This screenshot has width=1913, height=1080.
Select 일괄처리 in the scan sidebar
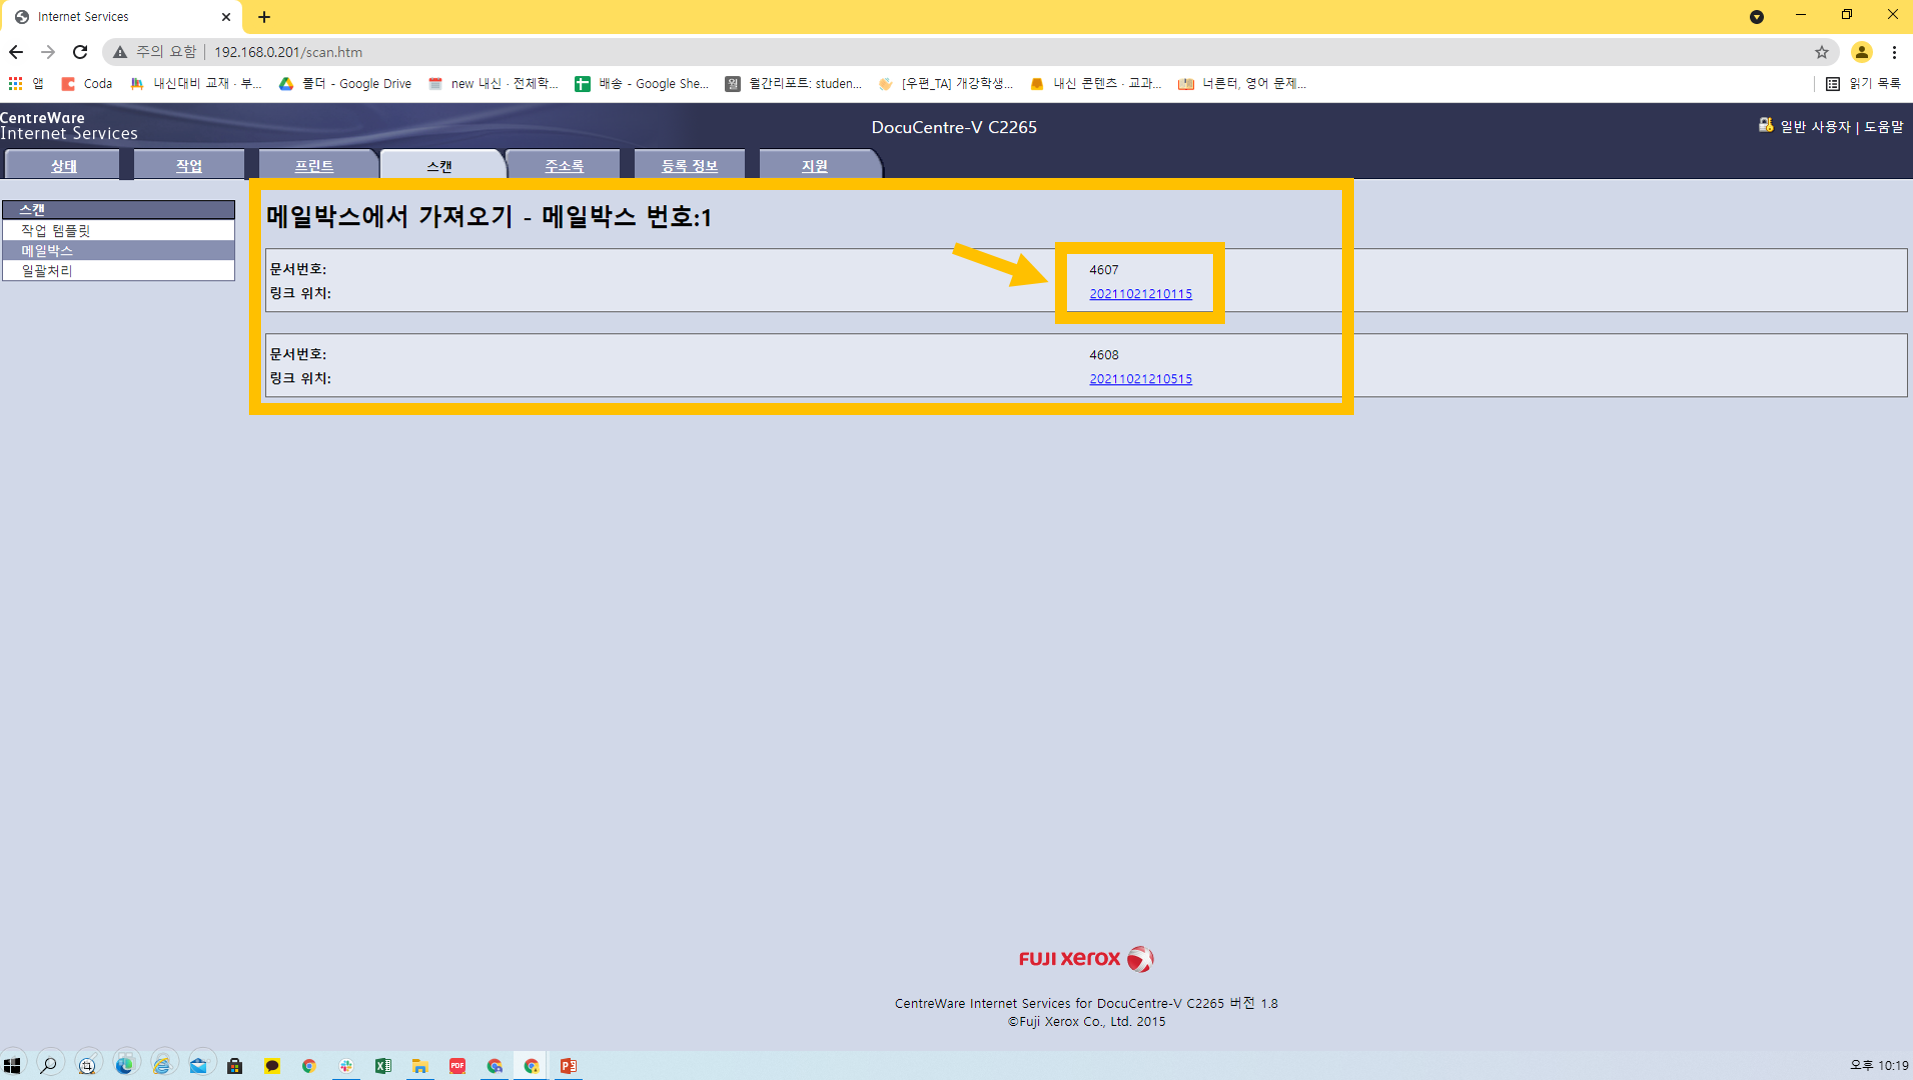[x=119, y=271]
